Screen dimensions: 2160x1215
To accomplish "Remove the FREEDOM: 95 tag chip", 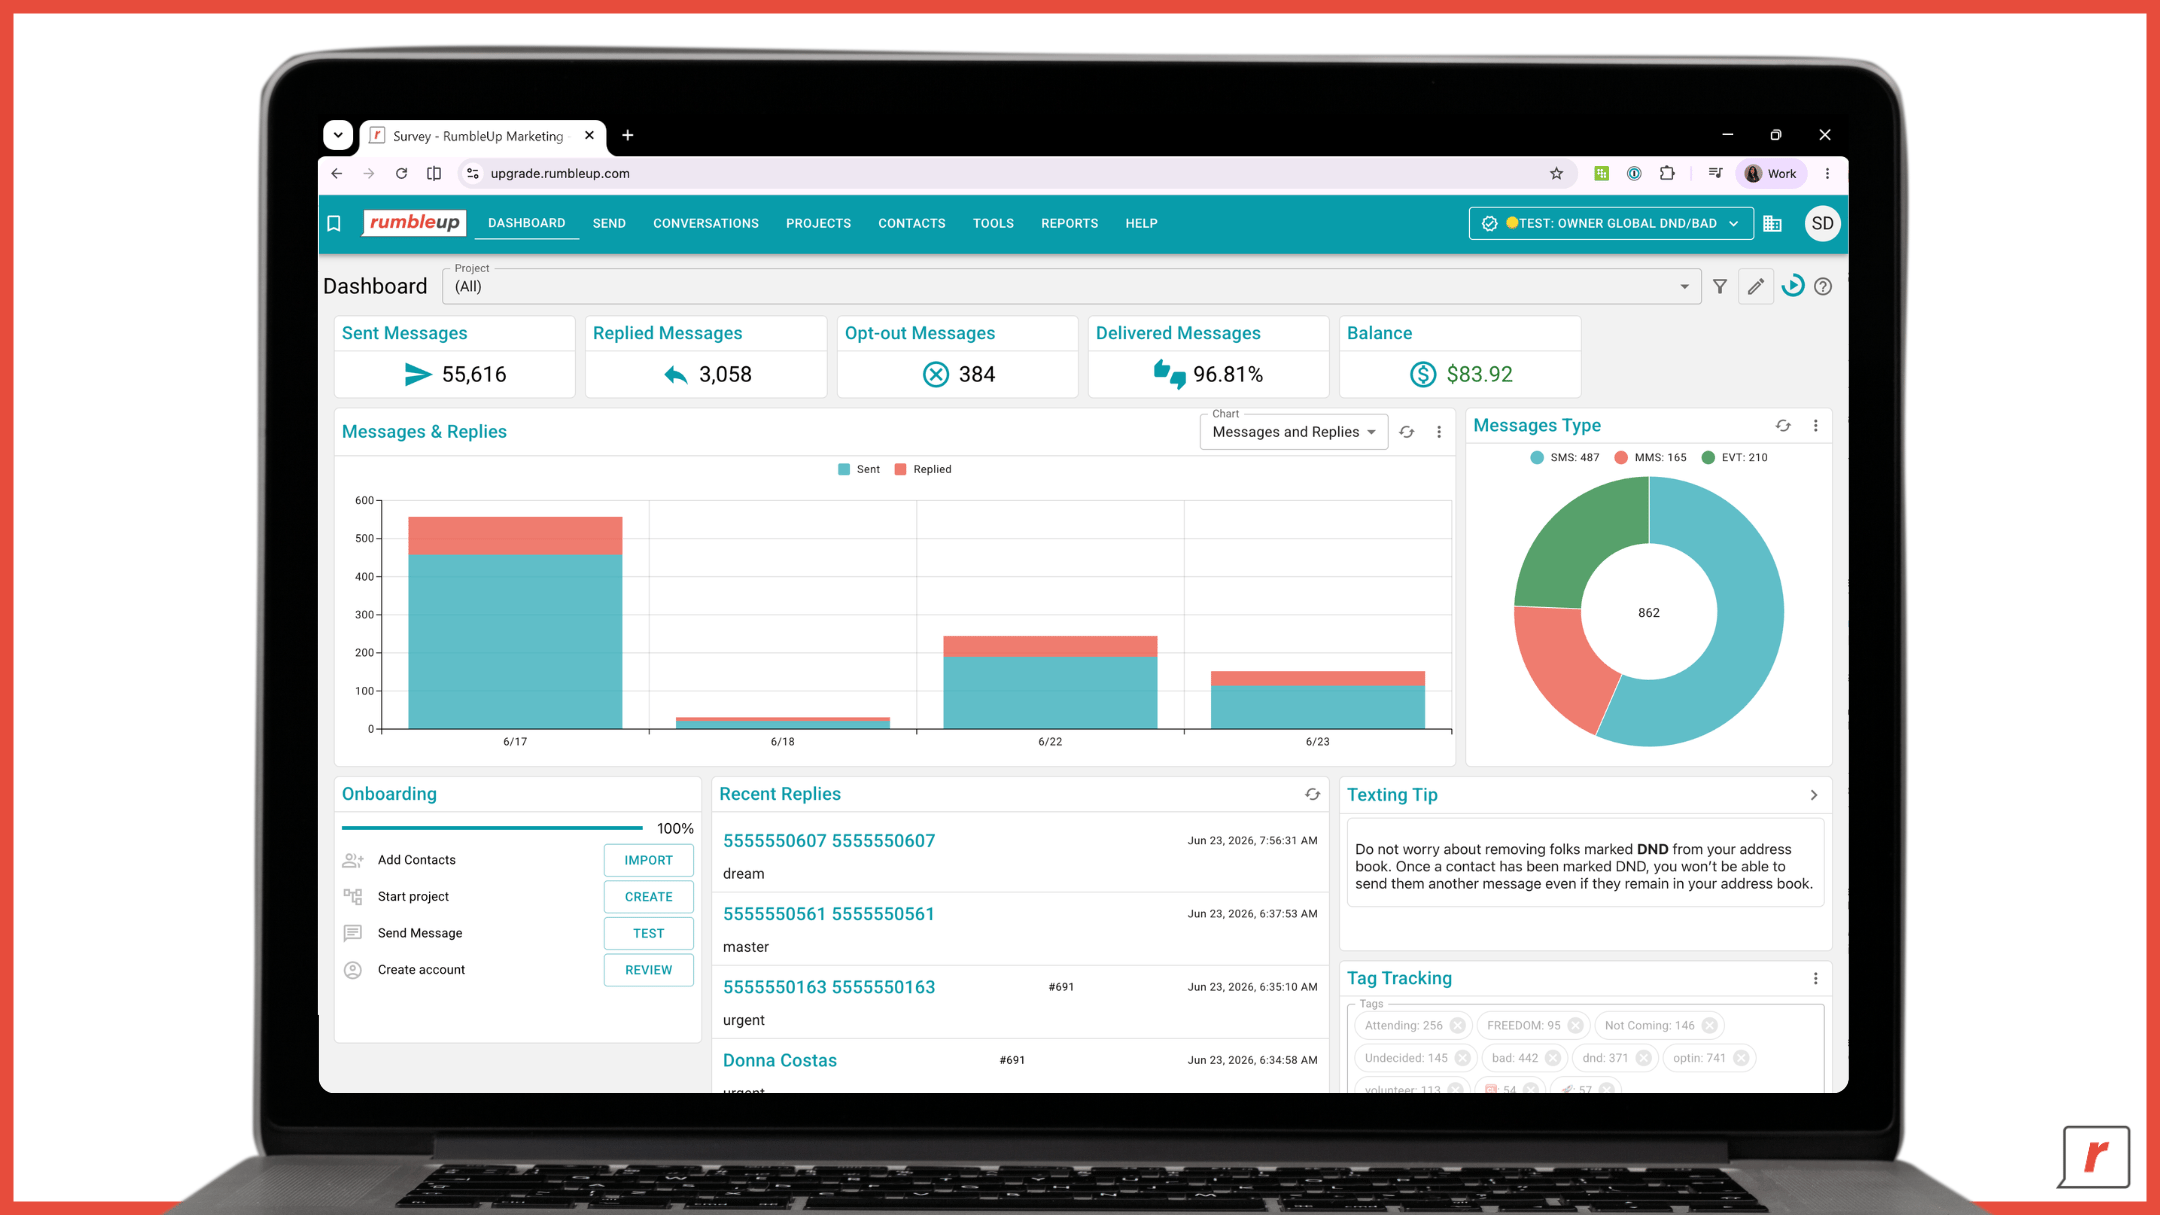I will (1576, 1026).
